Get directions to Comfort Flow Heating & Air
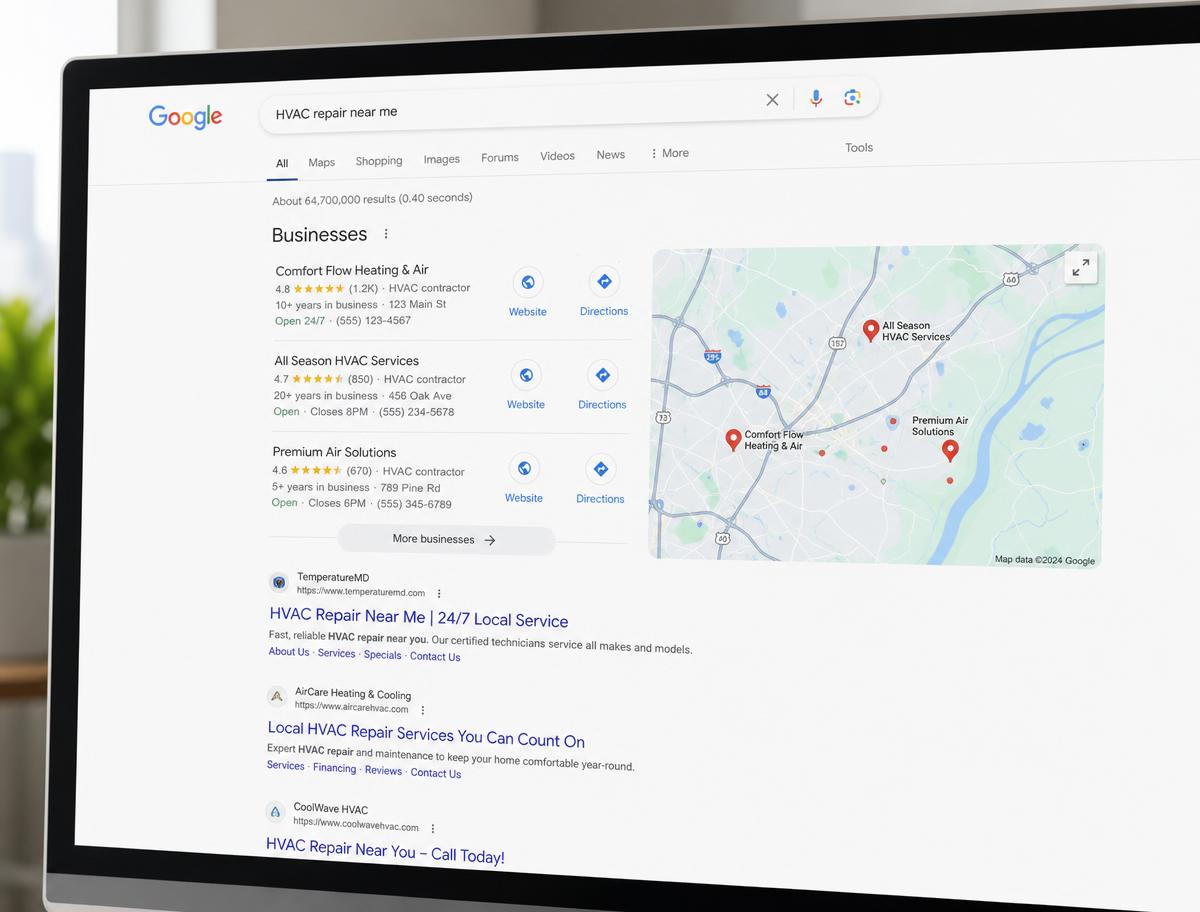Viewport: 1200px width, 912px height. click(604, 282)
